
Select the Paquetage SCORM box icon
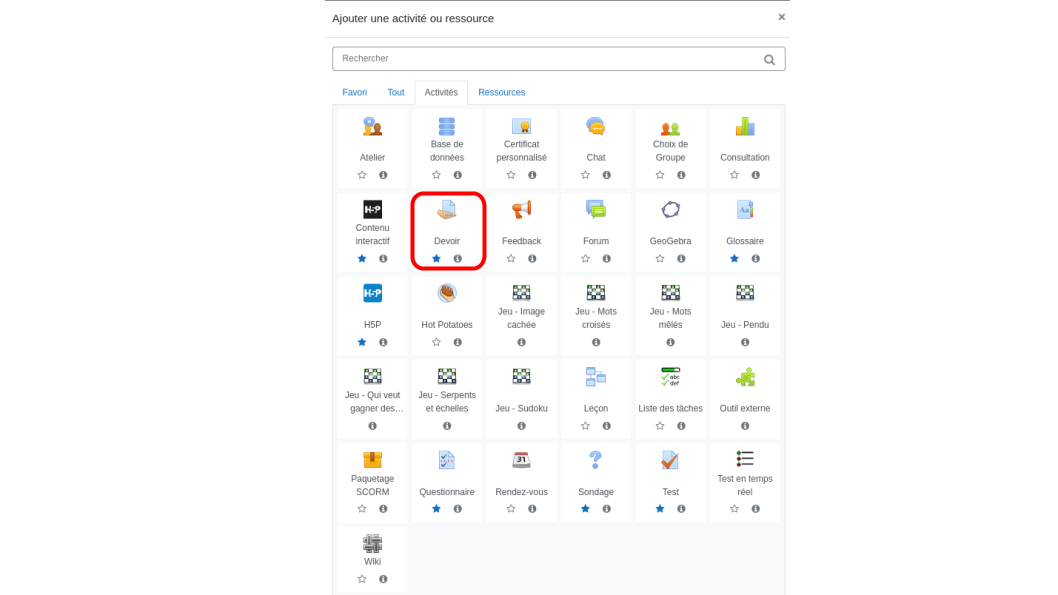(372, 460)
